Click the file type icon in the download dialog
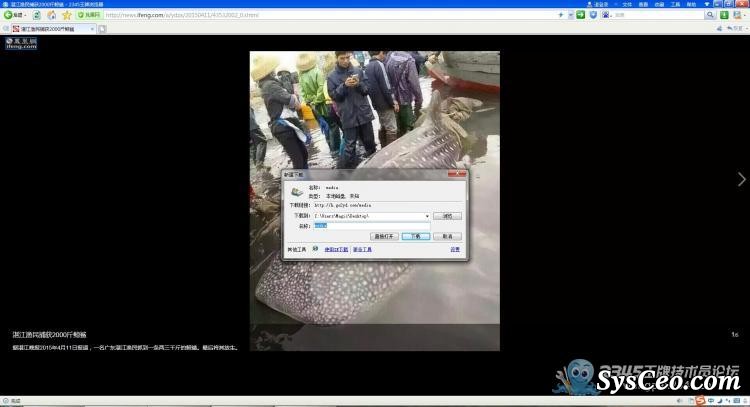This screenshot has width=750, height=407. pos(296,190)
